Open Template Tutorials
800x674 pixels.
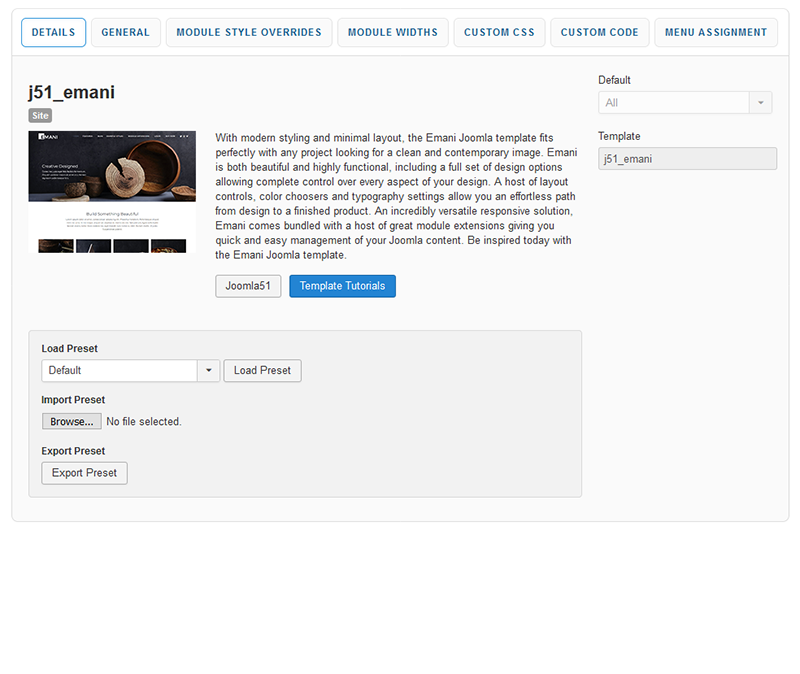point(342,286)
